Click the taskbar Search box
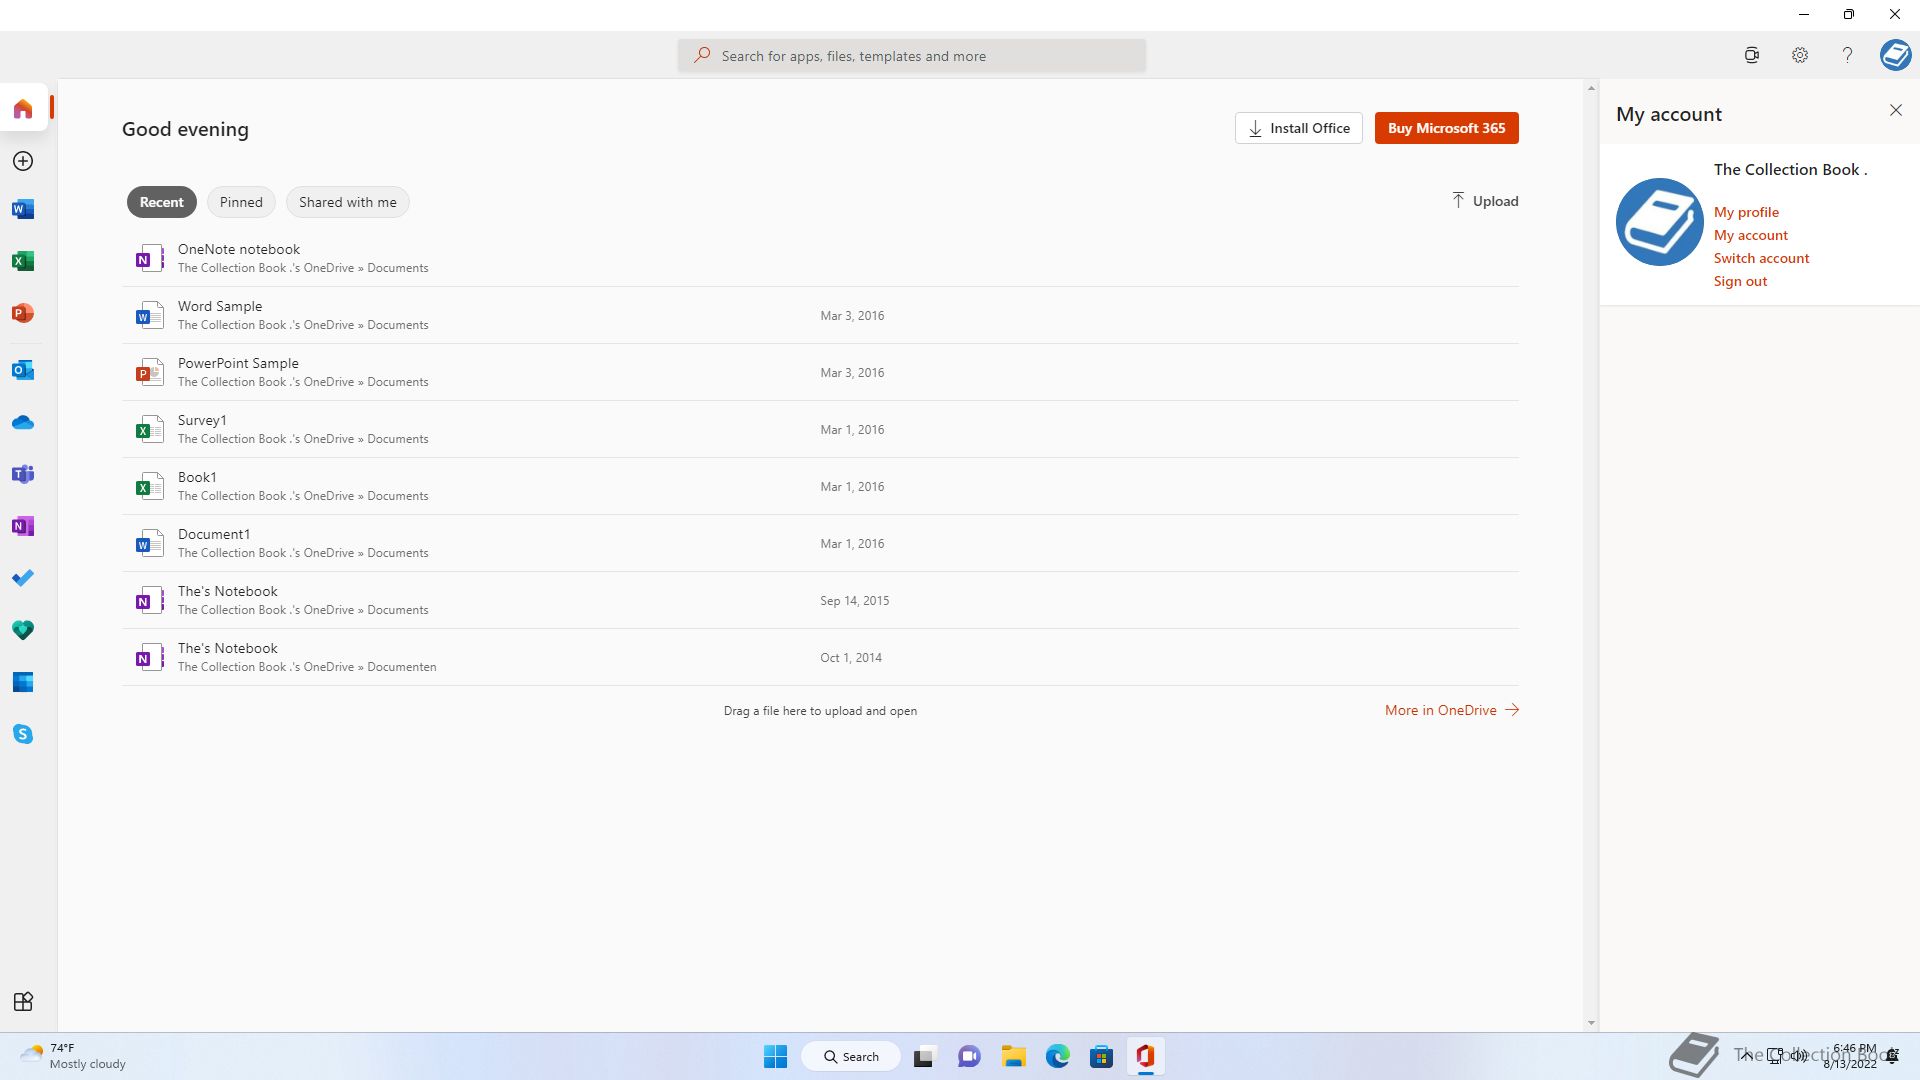 click(851, 1056)
